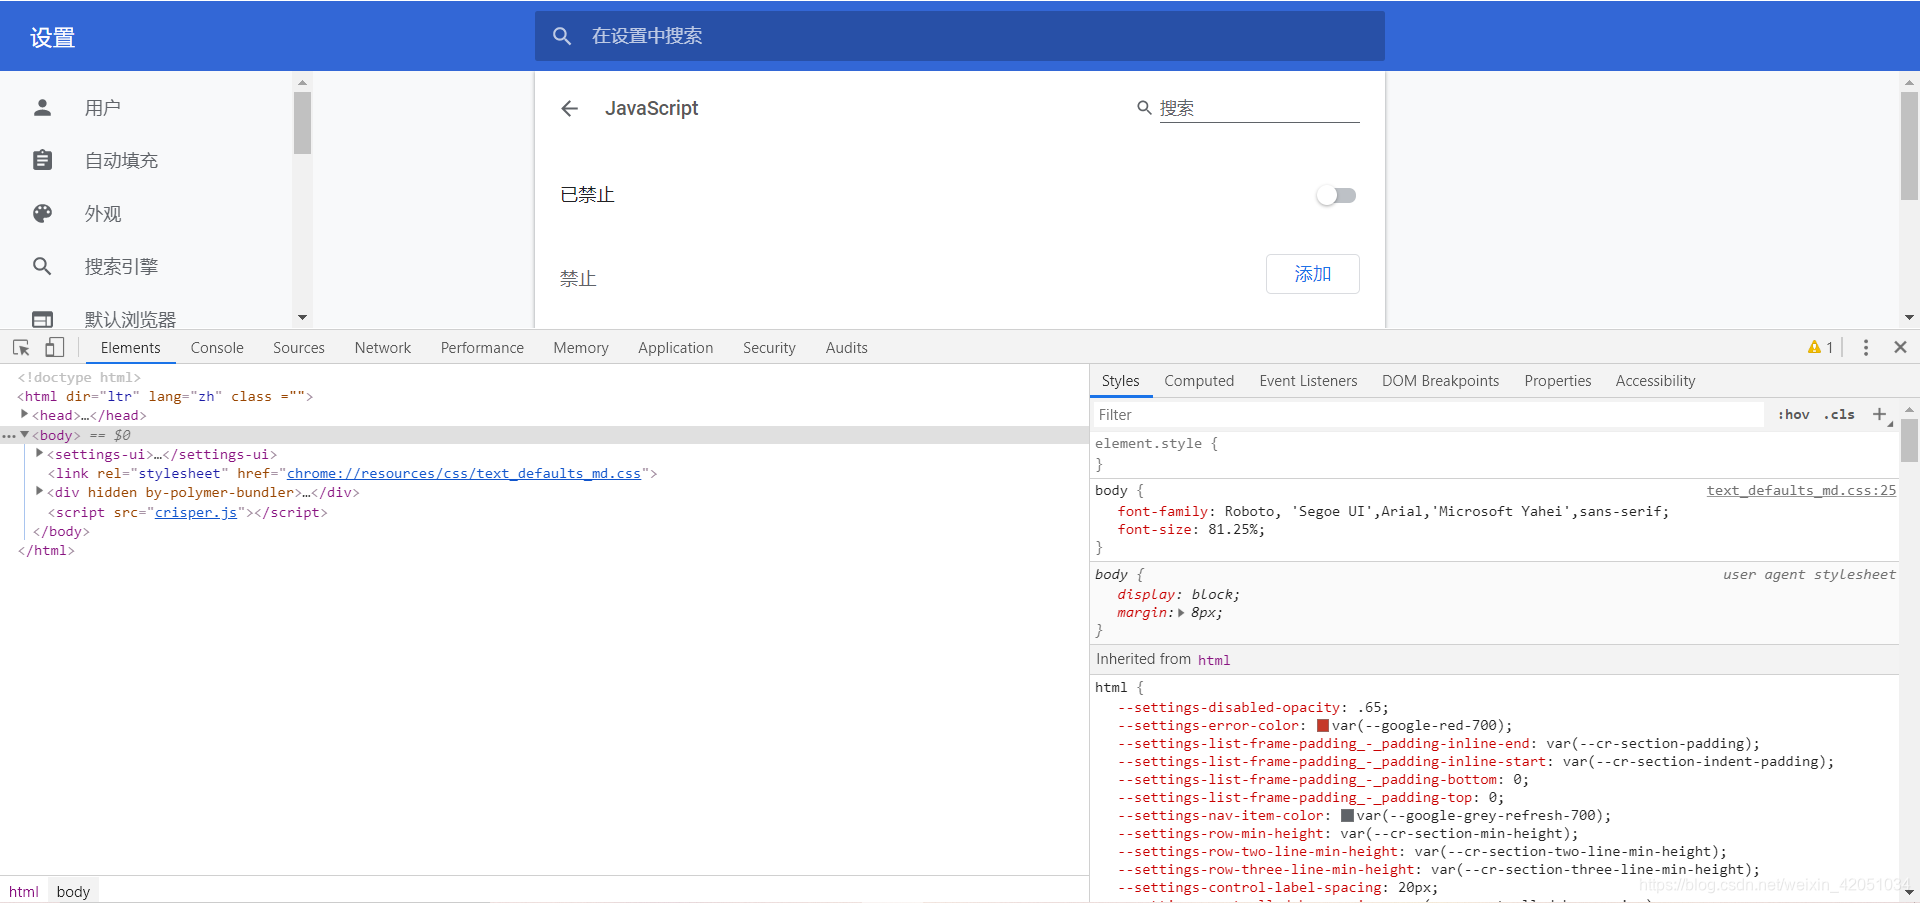Click the back arrow next to JavaScript
1920x903 pixels.
pos(569,109)
